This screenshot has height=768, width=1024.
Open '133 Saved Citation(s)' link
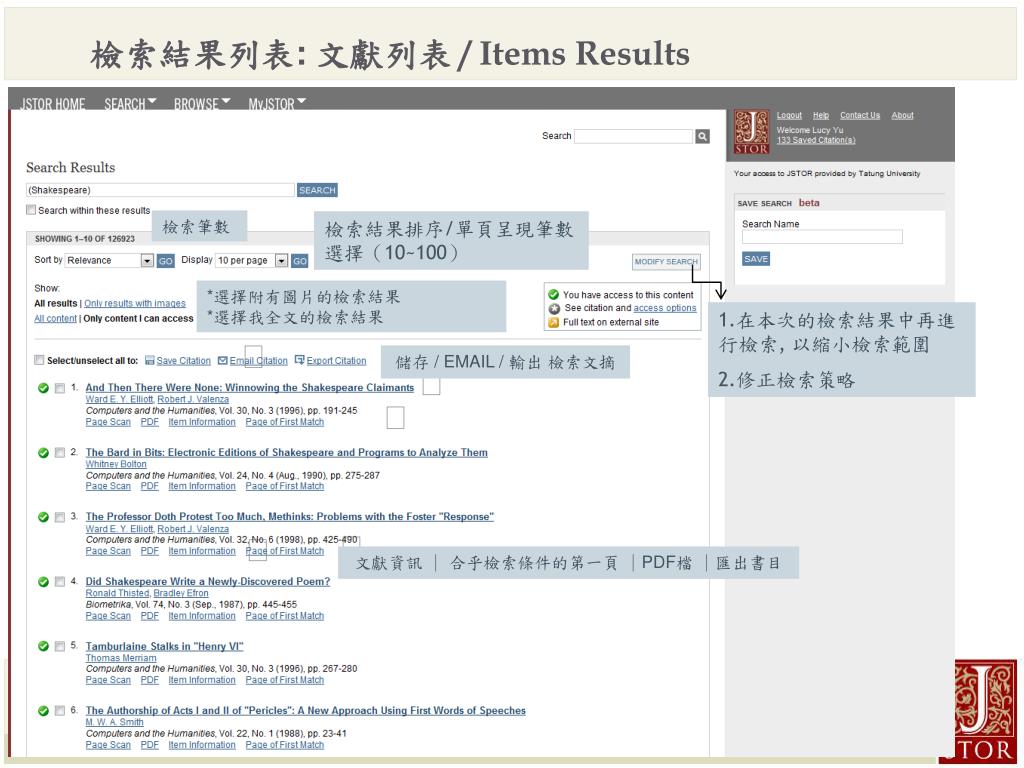pos(816,140)
